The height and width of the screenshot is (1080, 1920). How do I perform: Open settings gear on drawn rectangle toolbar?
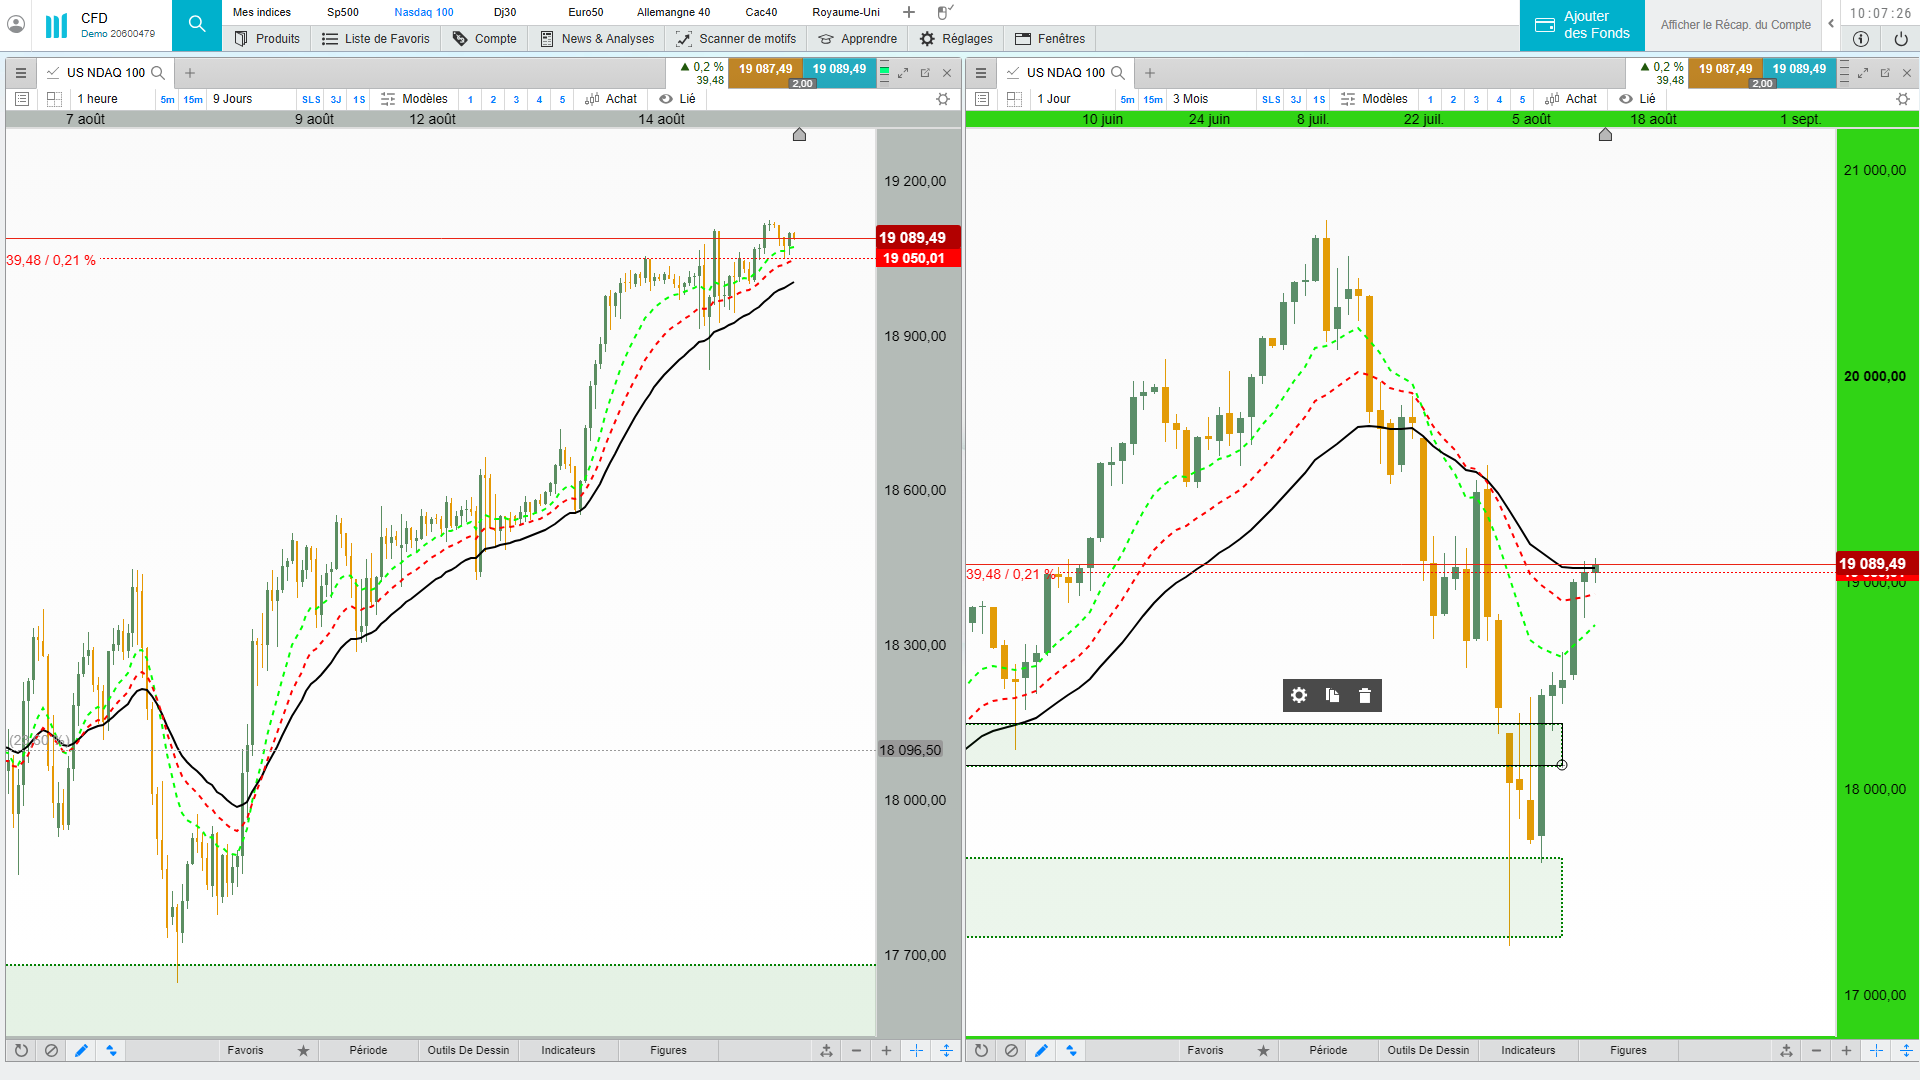(x=1299, y=695)
